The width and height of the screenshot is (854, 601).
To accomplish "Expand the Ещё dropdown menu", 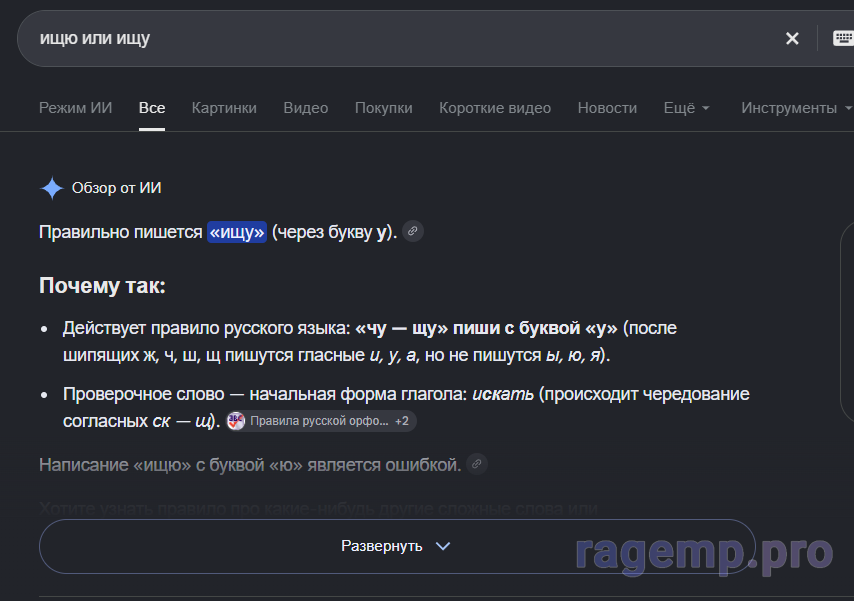I will coord(686,108).
